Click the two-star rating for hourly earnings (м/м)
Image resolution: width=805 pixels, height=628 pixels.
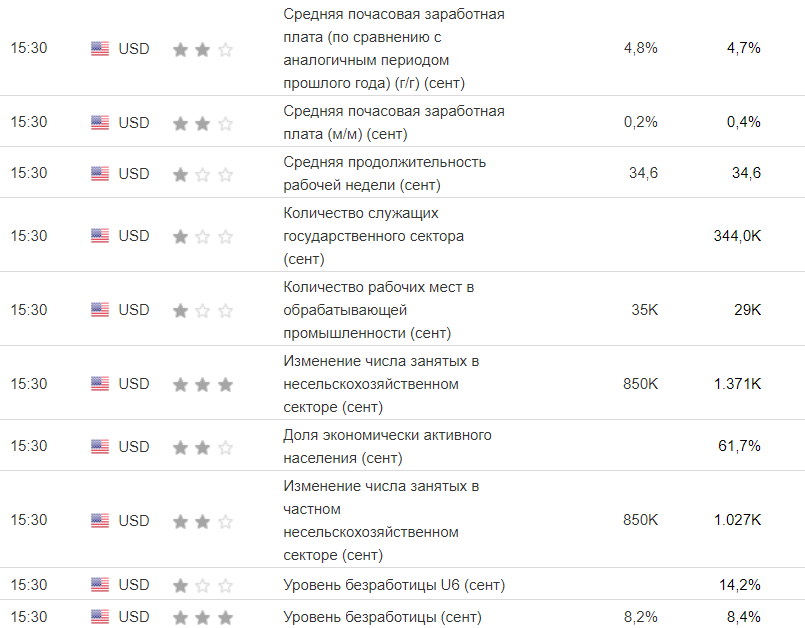(x=203, y=123)
